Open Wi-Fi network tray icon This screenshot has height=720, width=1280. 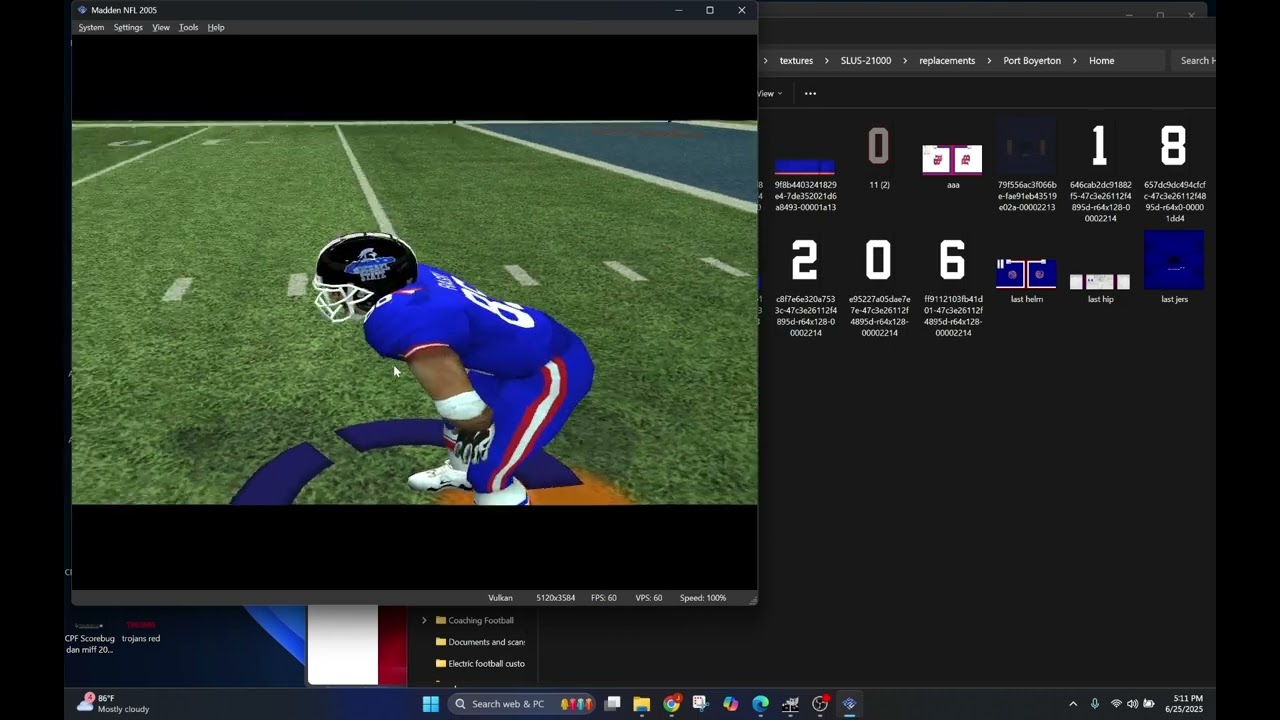(1116, 704)
